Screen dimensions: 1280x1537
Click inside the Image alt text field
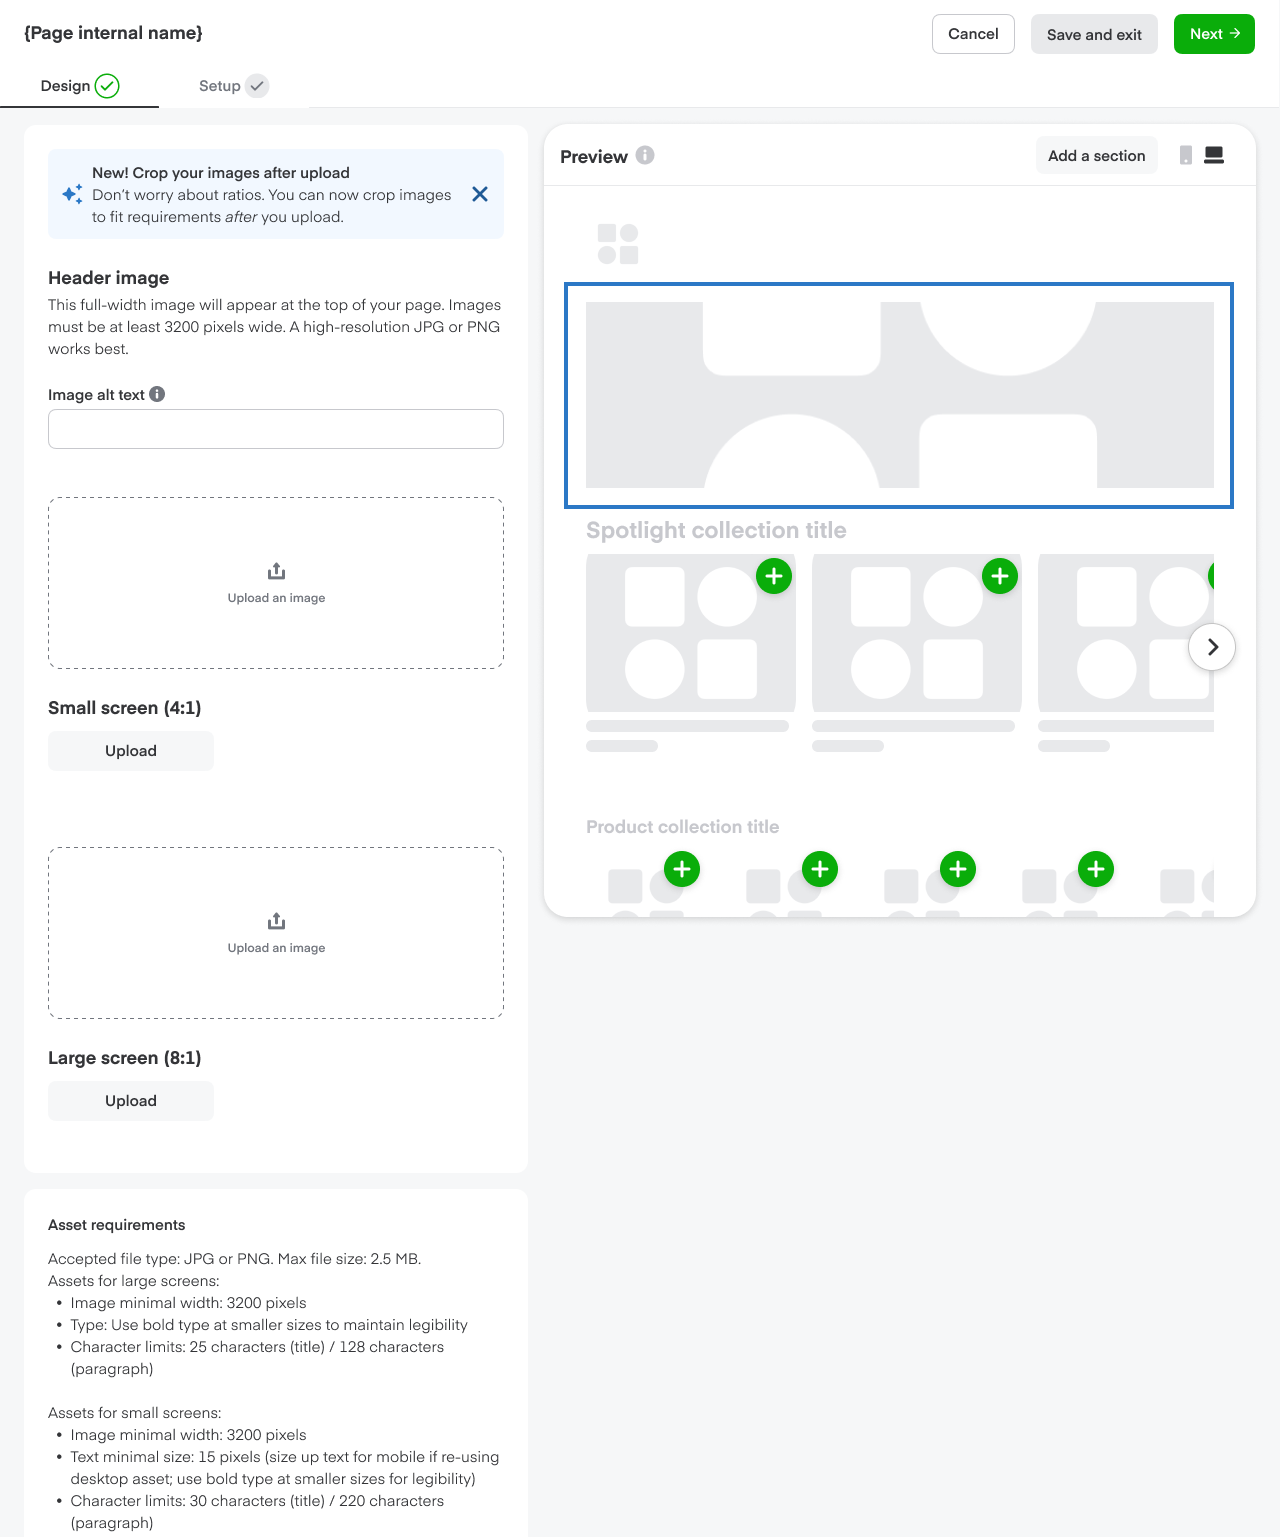click(276, 428)
